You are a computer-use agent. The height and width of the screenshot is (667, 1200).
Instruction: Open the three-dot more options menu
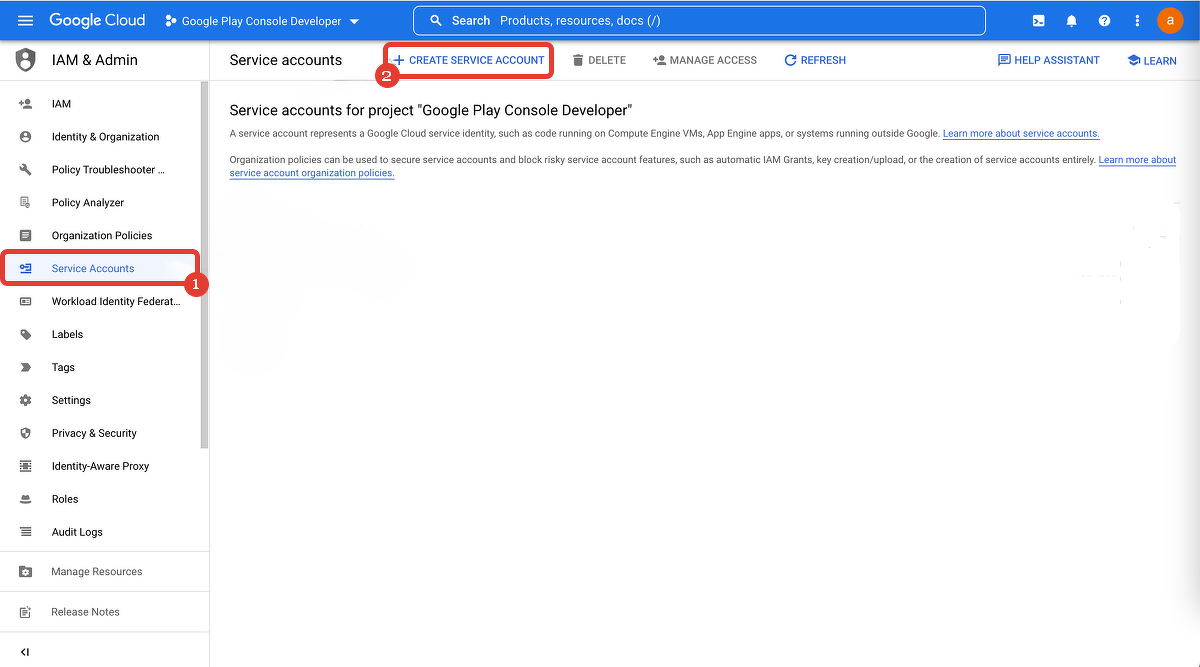[1137, 20]
